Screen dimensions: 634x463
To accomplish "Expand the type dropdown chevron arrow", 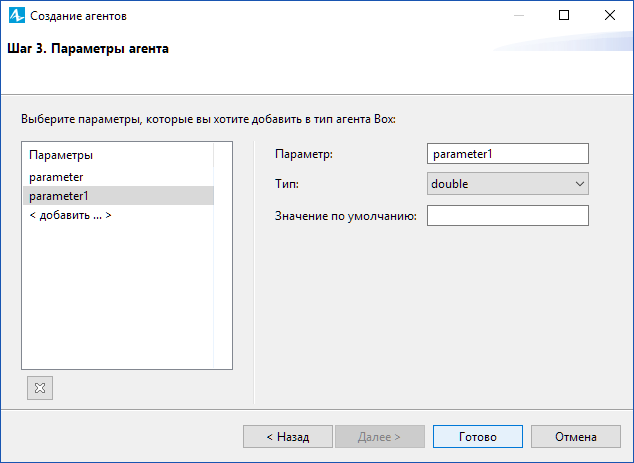I will tap(579, 184).
